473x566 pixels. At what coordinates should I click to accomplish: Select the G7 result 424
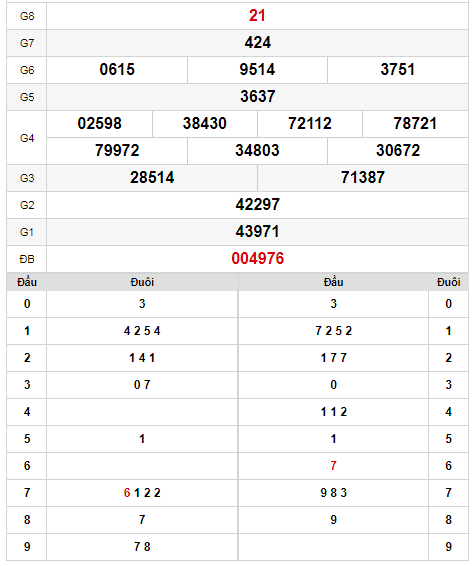point(257,43)
